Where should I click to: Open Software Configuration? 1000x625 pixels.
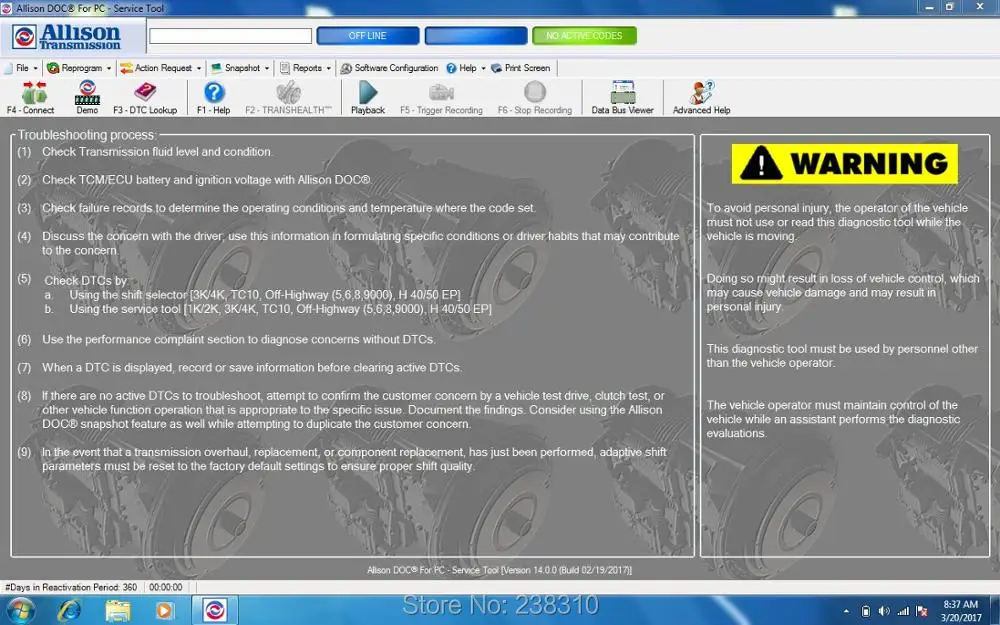point(389,68)
